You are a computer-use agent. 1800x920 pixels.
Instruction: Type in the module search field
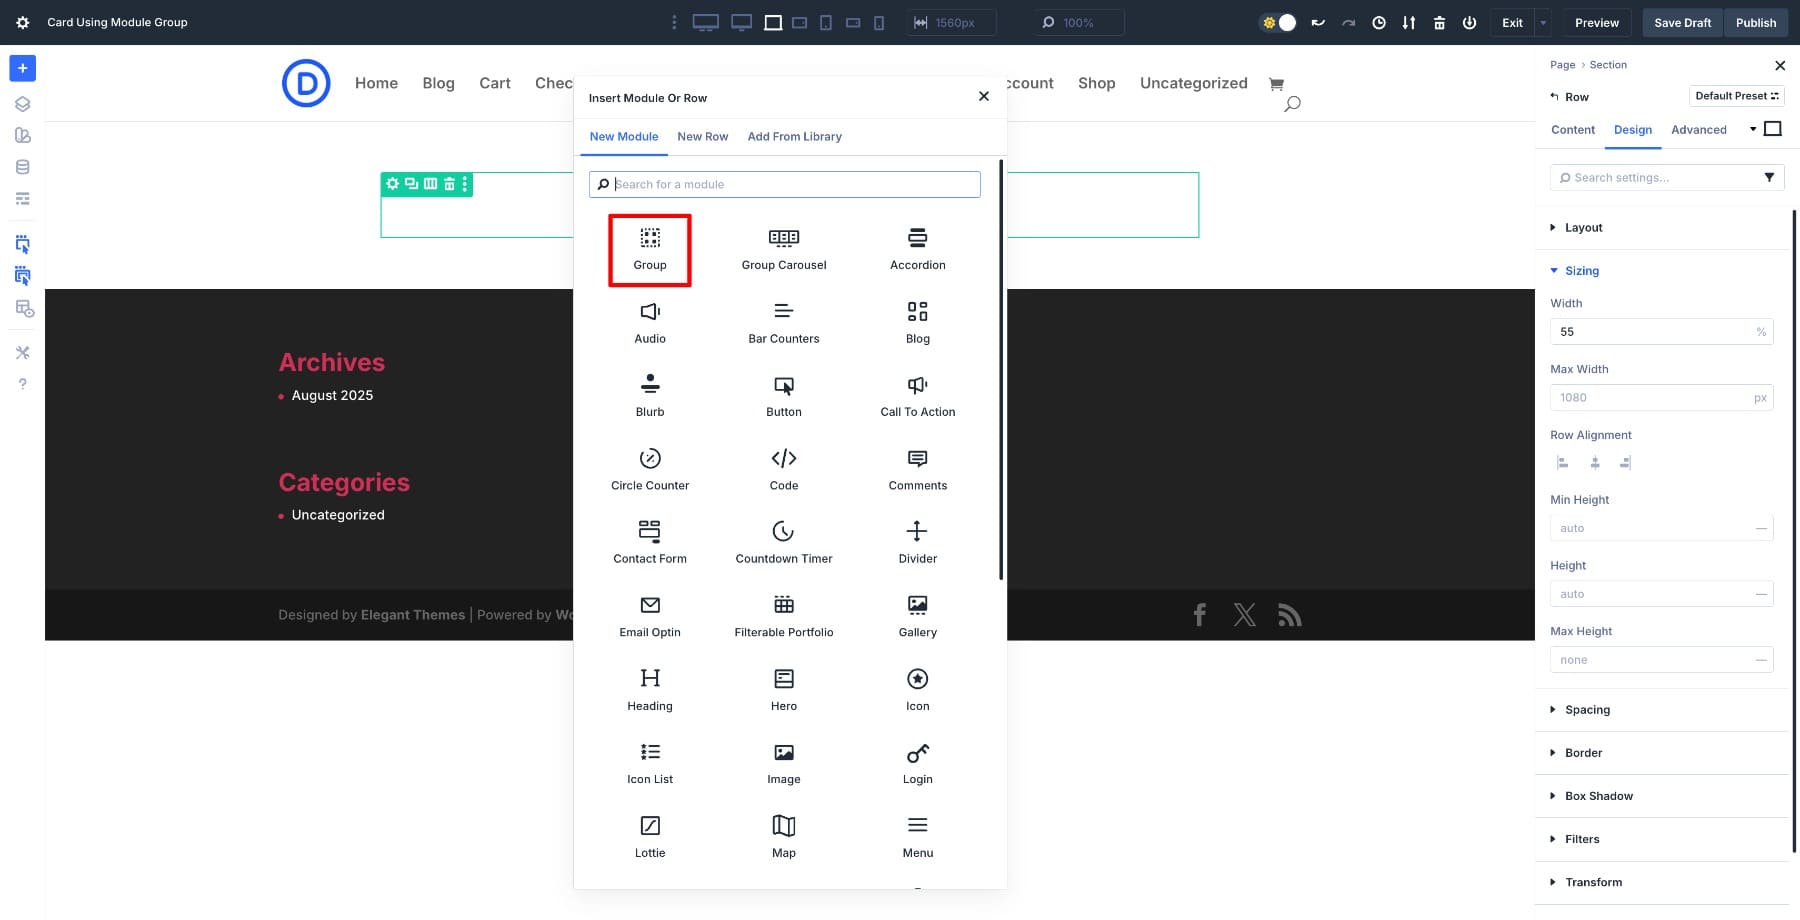(783, 184)
